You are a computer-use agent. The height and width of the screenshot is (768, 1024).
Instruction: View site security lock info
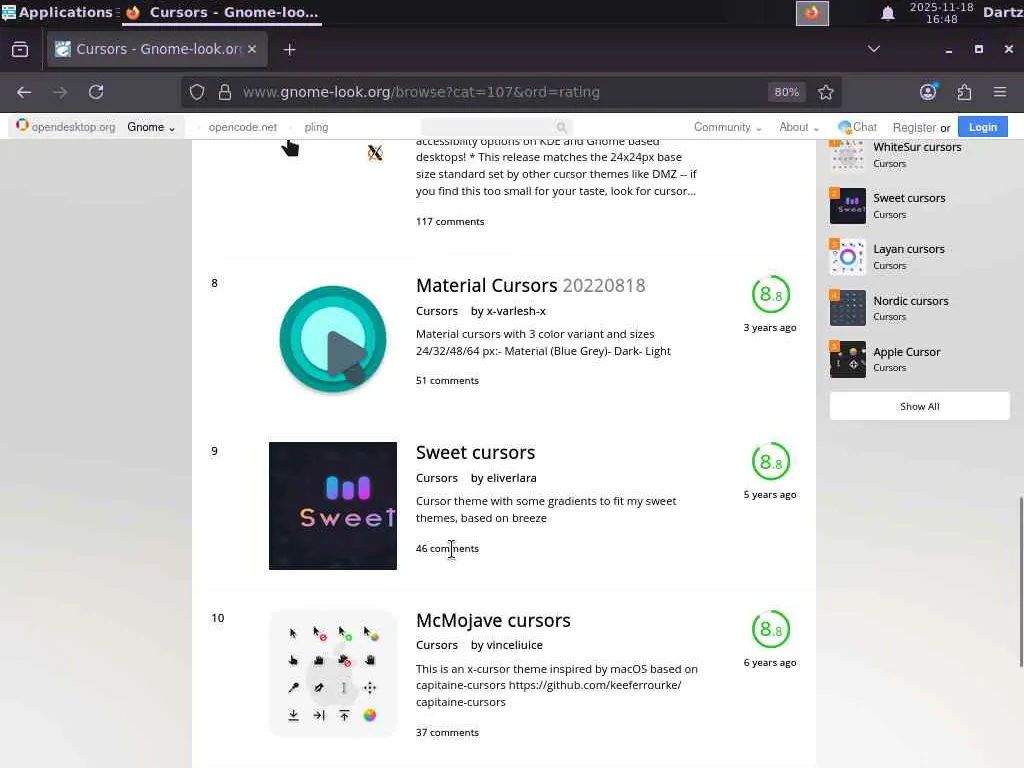click(x=225, y=92)
